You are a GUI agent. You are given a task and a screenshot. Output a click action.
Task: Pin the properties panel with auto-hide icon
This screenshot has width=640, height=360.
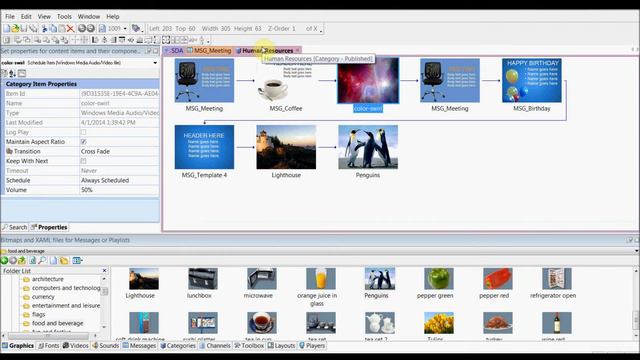pyautogui.click(x=149, y=51)
